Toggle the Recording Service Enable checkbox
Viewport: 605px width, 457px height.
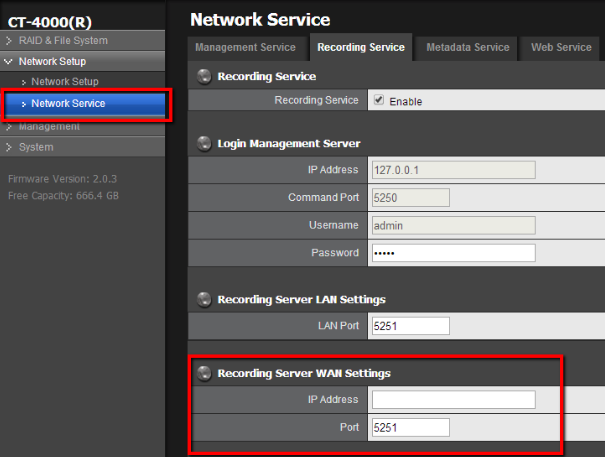(x=379, y=100)
